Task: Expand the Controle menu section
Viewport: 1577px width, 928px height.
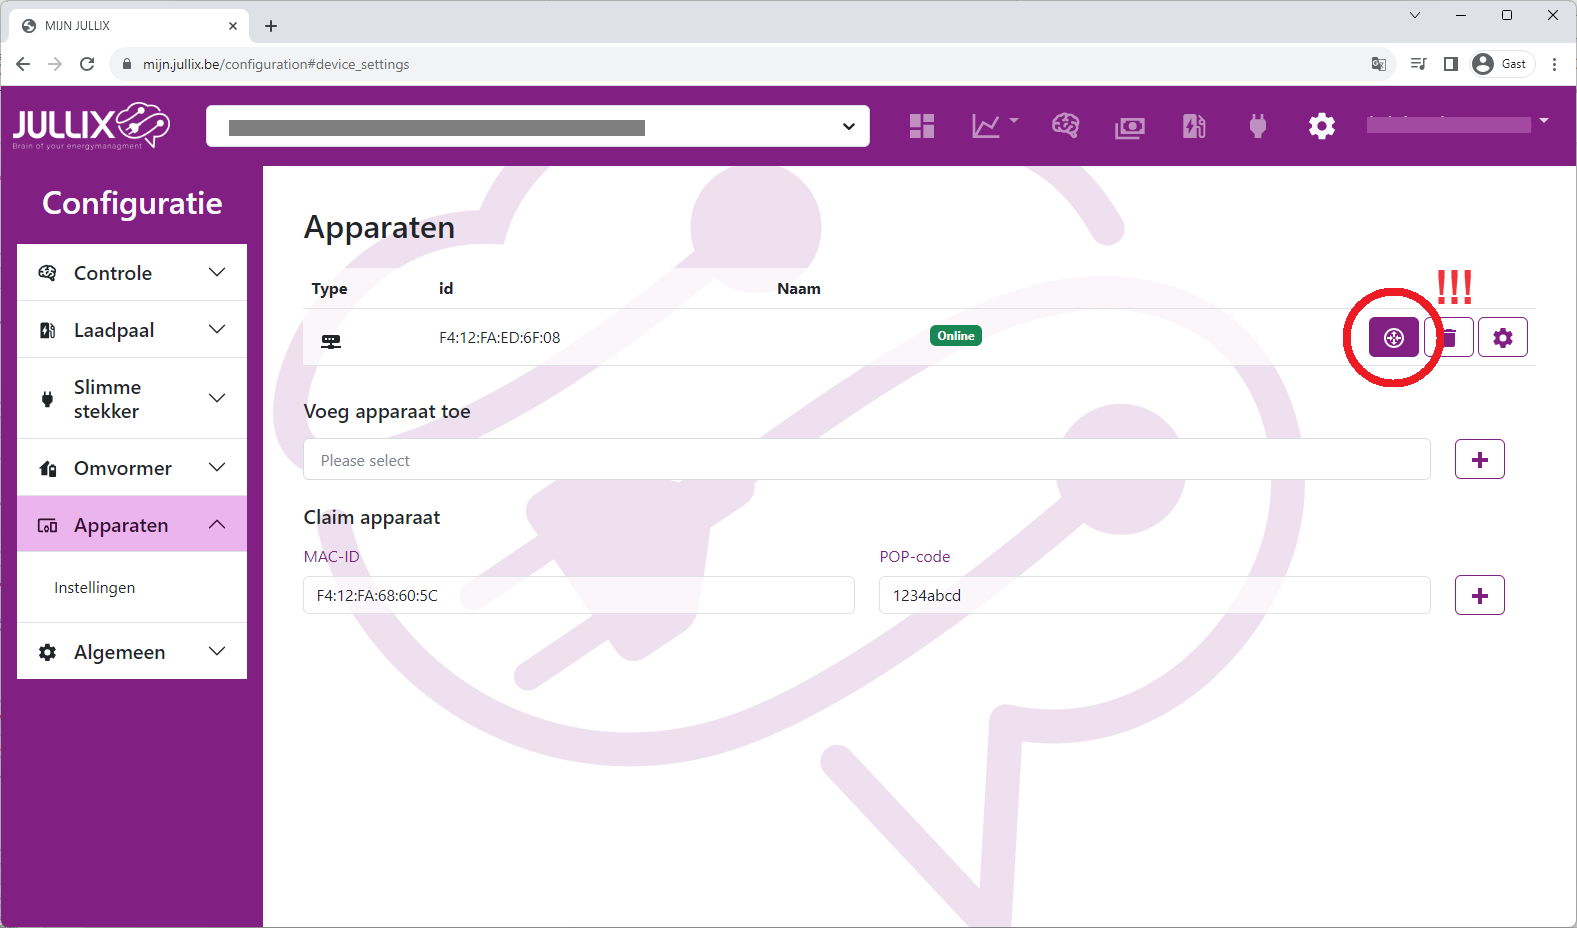Action: (x=132, y=272)
